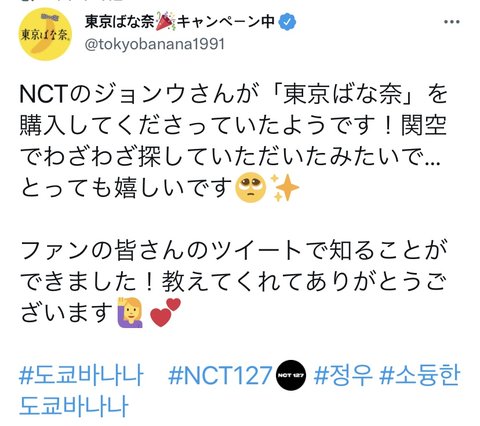Open the three-dot more options menu
The width and height of the screenshot is (480, 426).
(452, 22)
